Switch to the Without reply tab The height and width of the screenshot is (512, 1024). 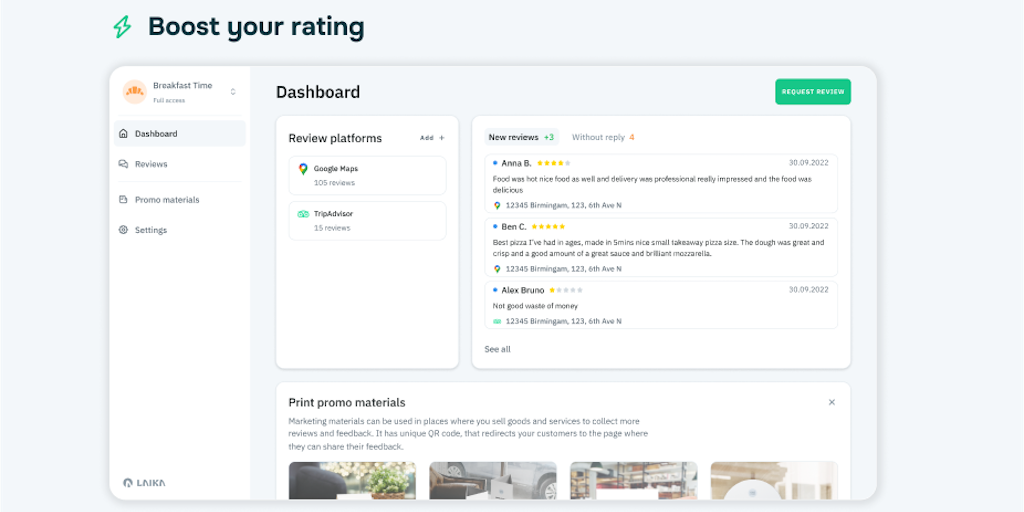pyautogui.click(x=602, y=137)
